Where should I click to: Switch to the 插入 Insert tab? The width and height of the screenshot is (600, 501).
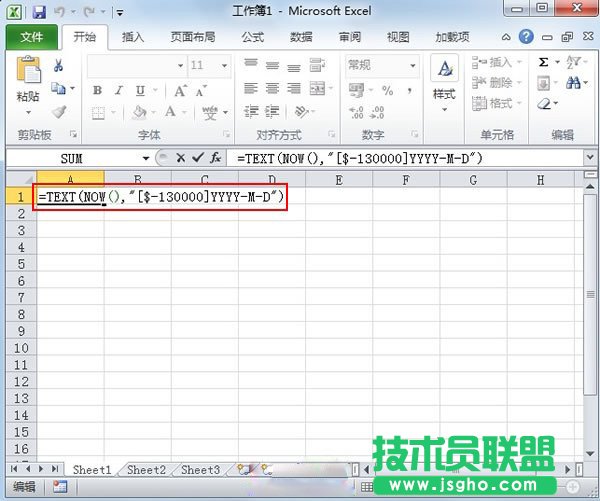click(x=133, y=37)
